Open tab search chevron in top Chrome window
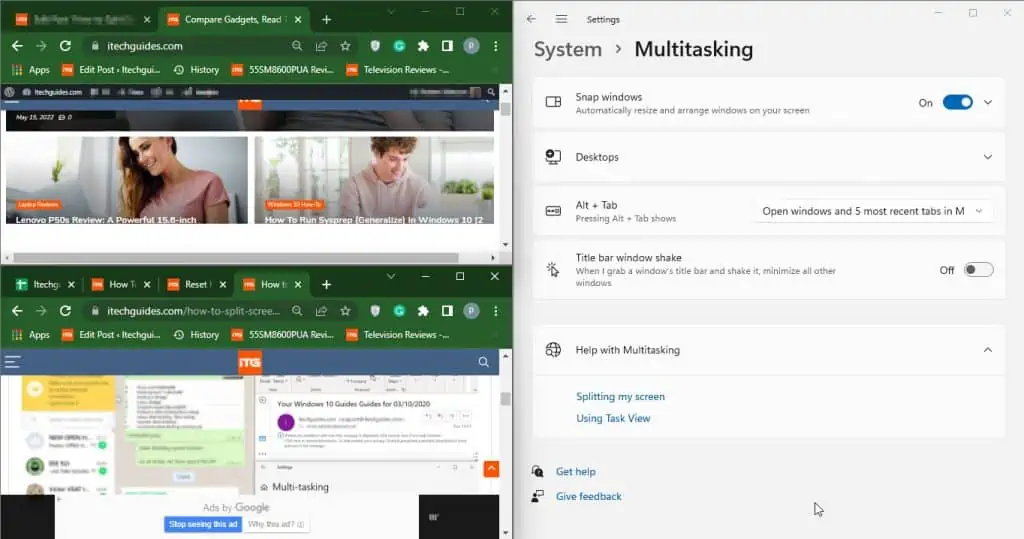1024x539 pixels. click(x=391, y=12)
